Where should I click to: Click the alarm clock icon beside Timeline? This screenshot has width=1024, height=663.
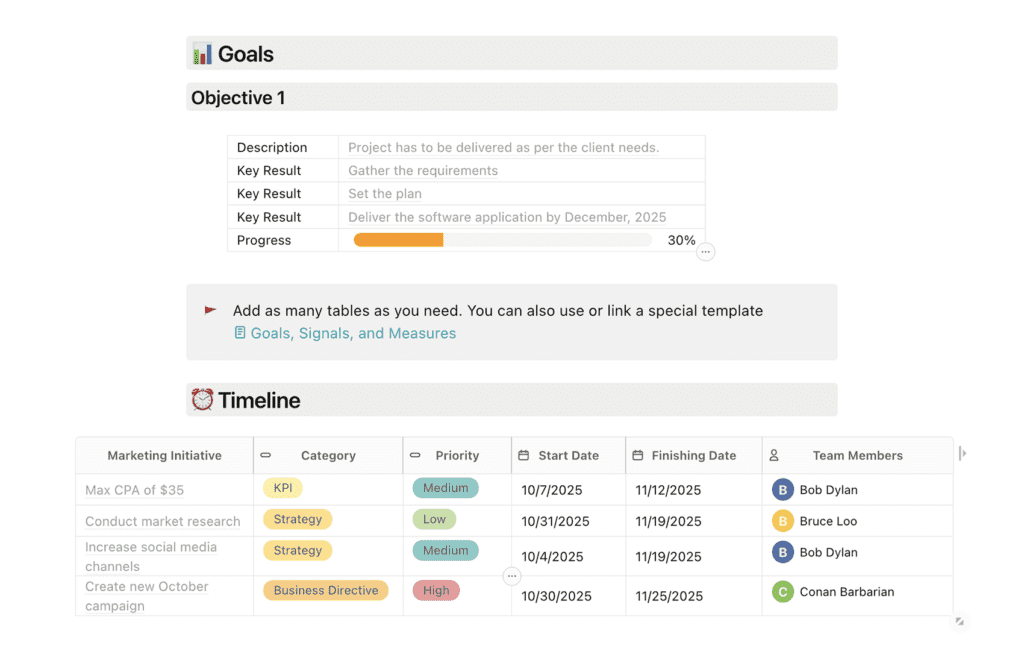(202, 400)
